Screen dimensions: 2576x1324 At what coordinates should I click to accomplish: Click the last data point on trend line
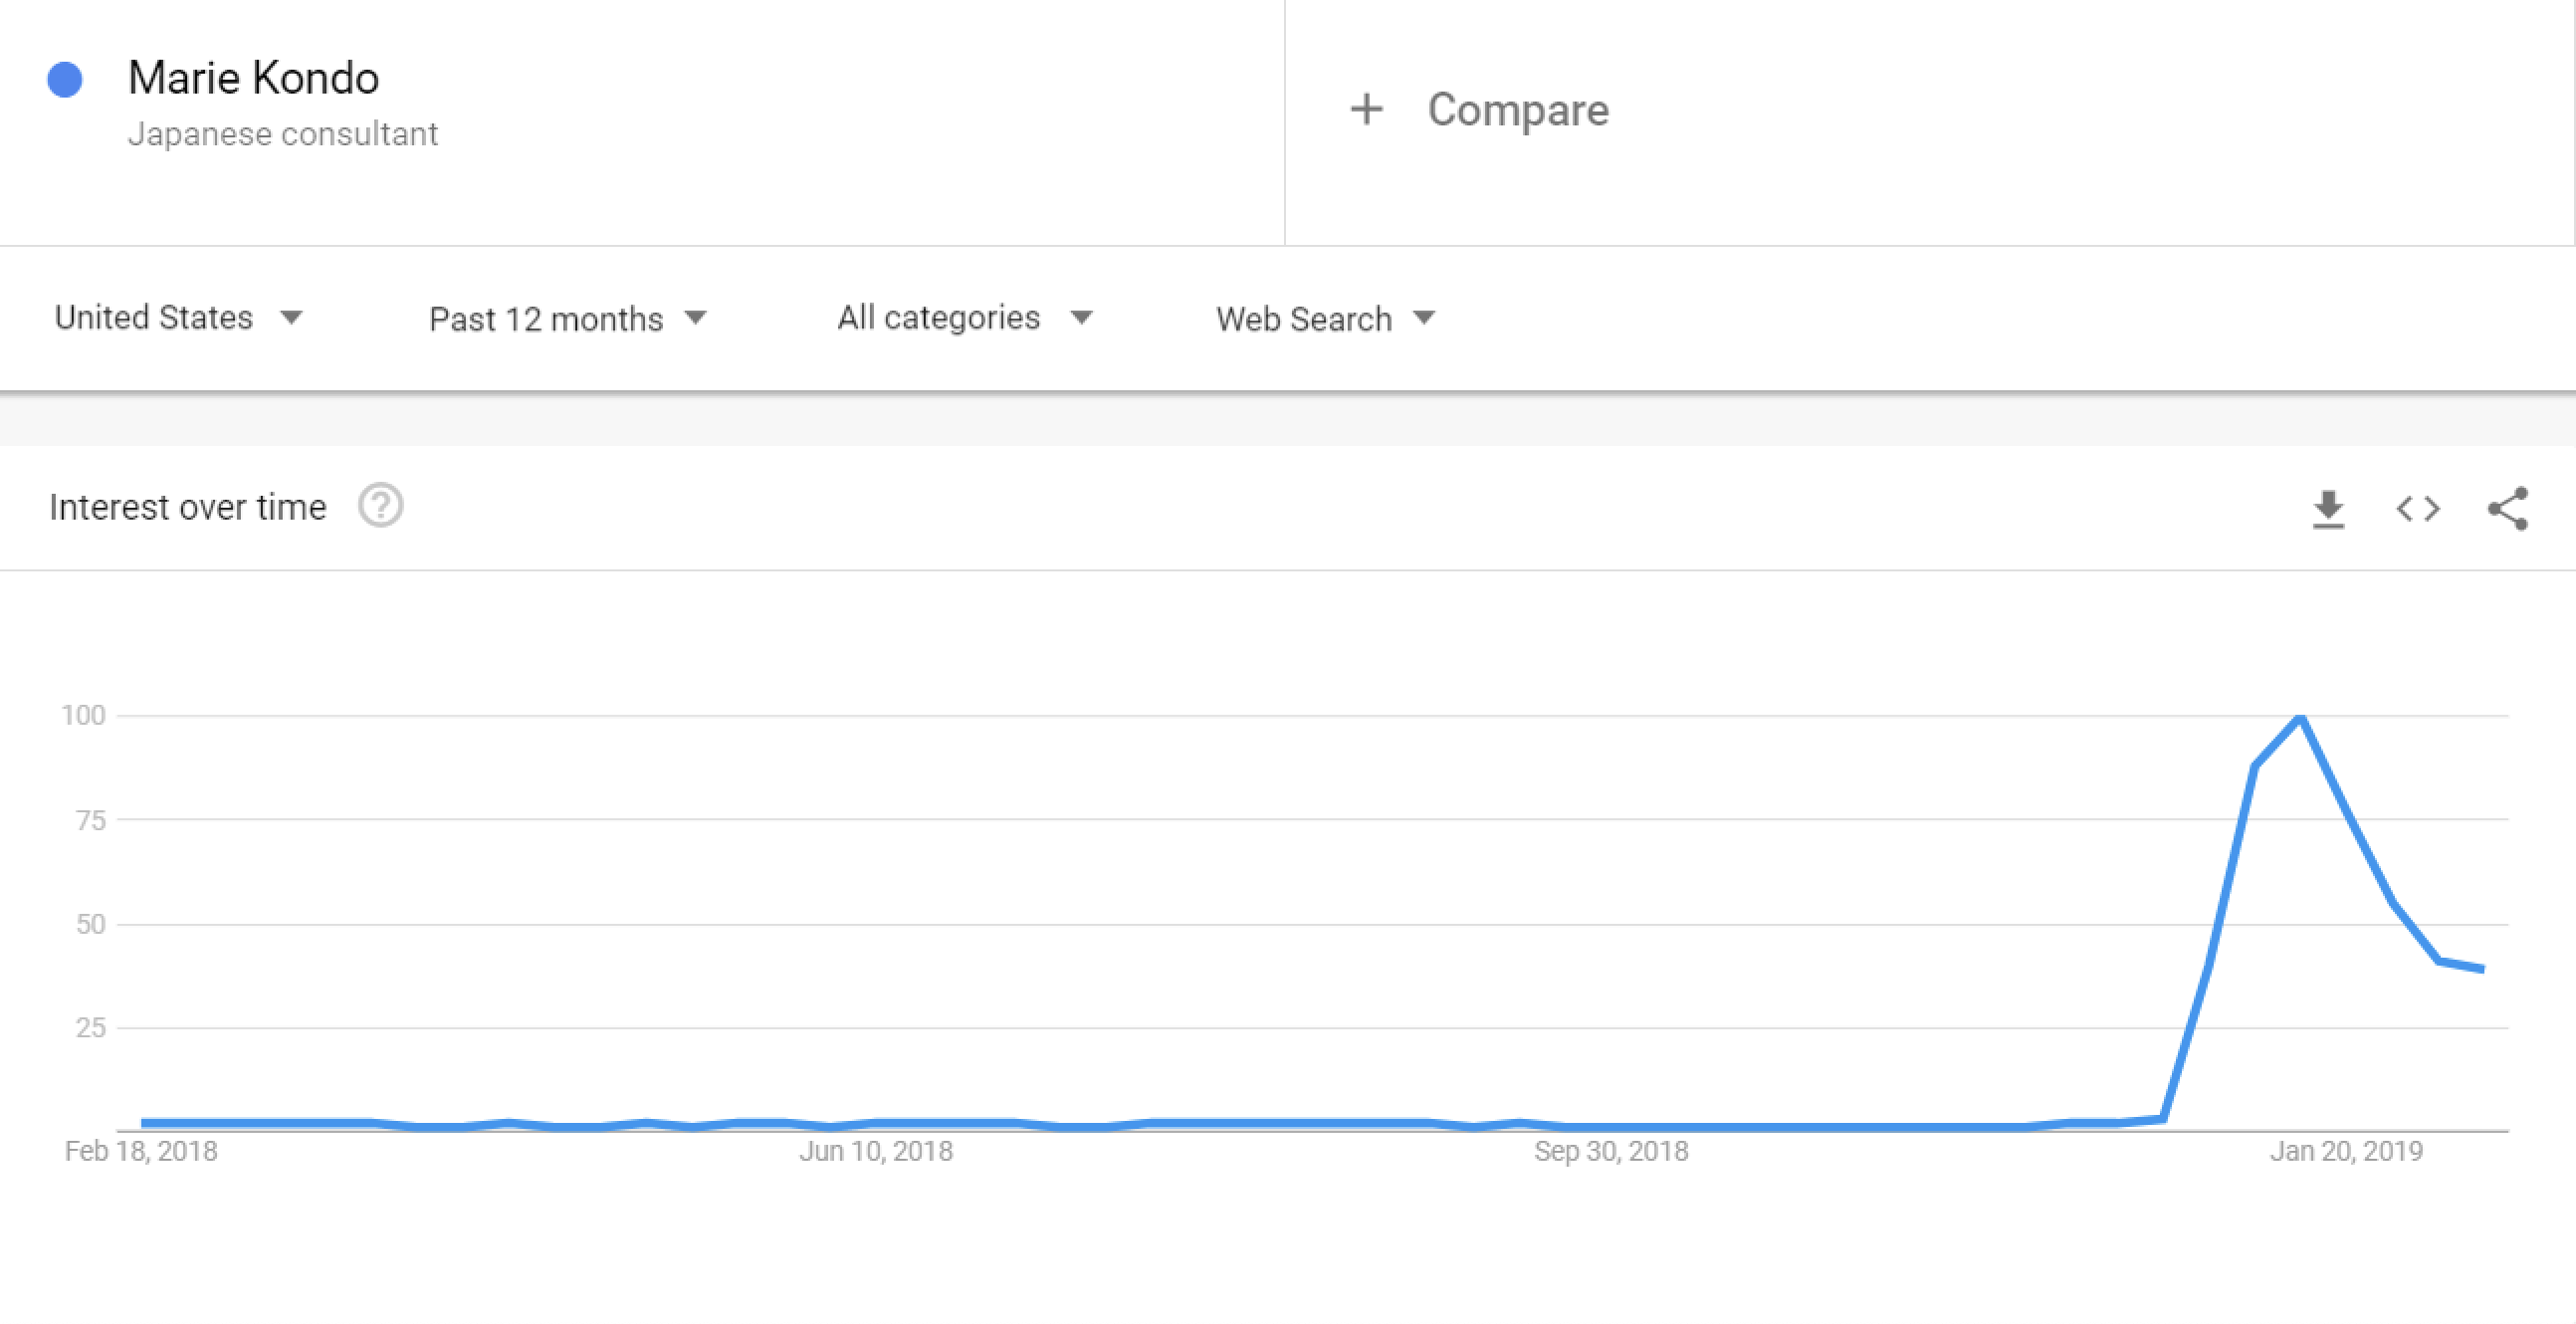coord(2483,968)
